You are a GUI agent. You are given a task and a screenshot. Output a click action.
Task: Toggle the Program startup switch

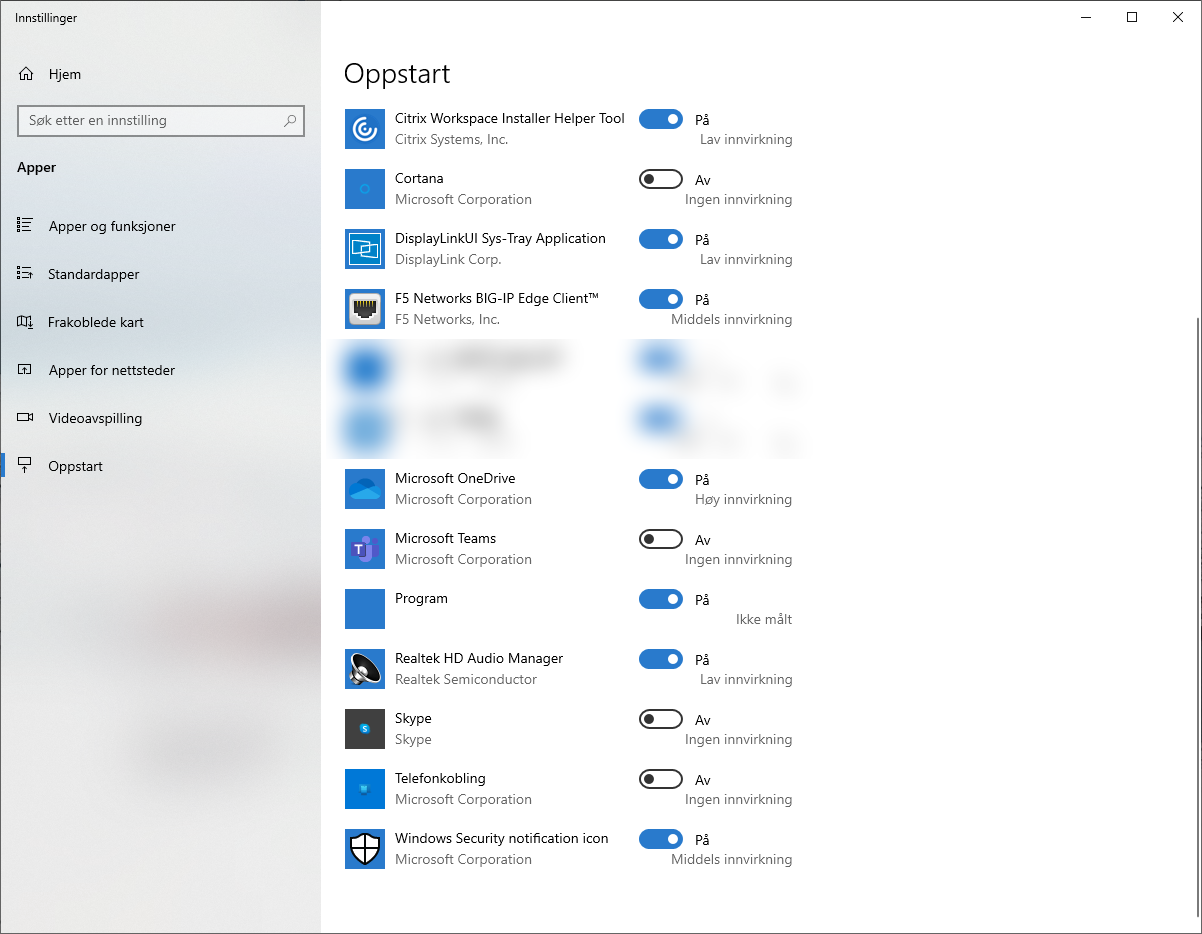coord(661,599)
